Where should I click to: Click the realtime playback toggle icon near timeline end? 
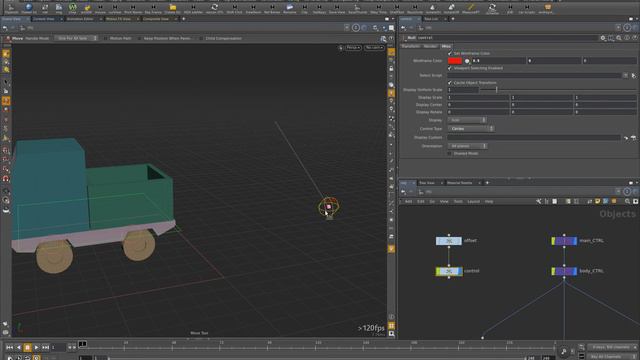[564, 351]
